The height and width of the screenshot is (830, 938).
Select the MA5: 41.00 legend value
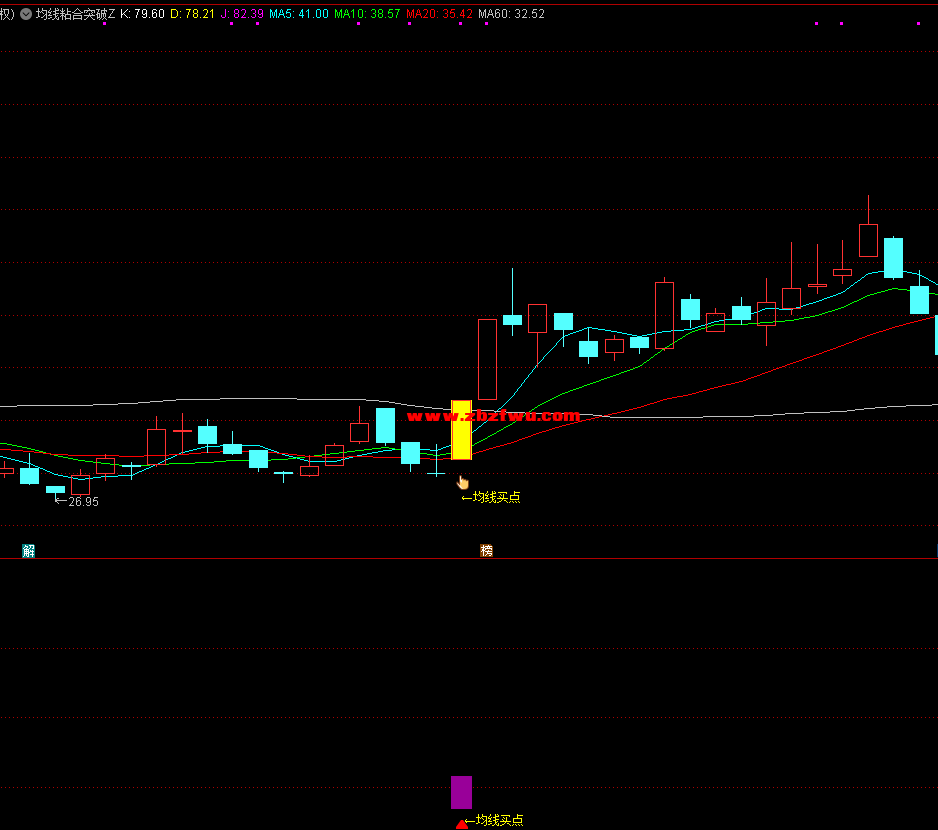tap(298, 14)
